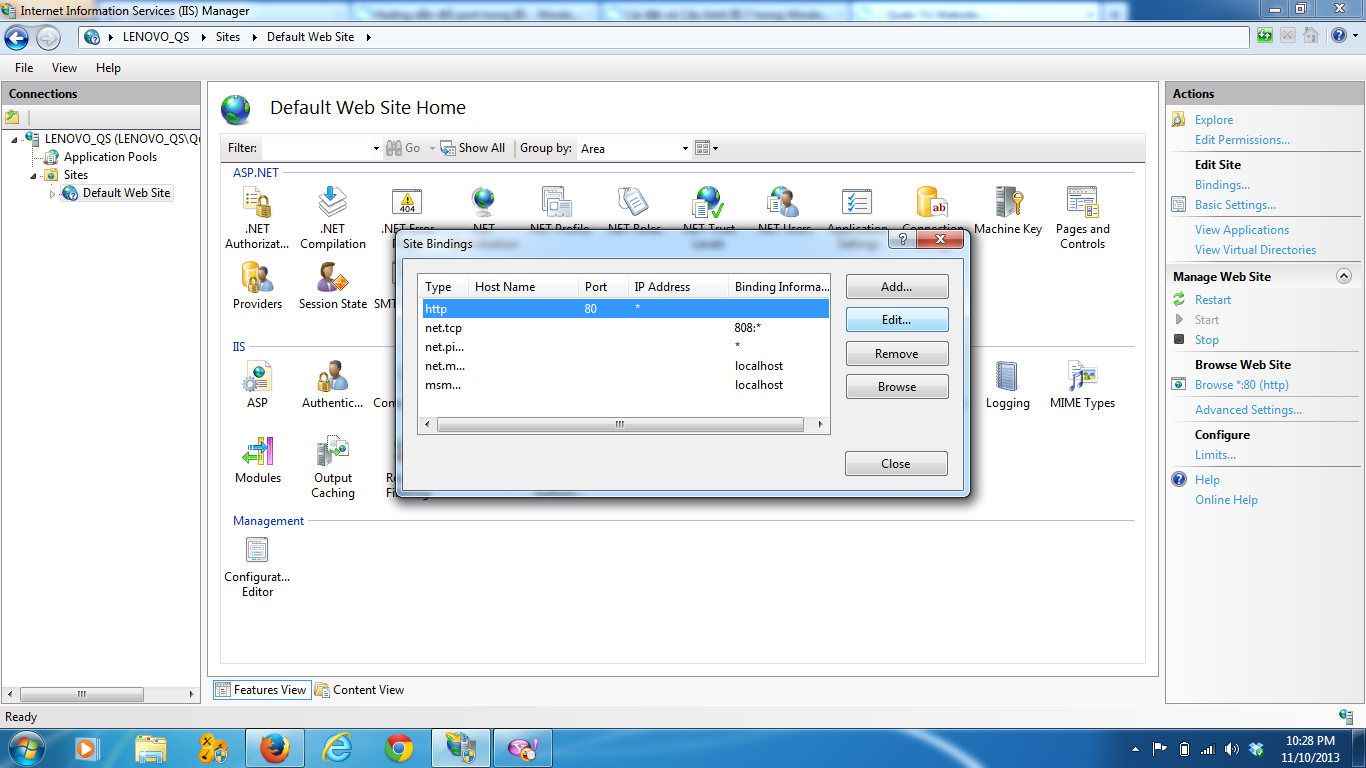This screenshot has width=1366, height=768.
Task: Collapse the Manage Web Site section
Action: click(x=1344, y=276)
